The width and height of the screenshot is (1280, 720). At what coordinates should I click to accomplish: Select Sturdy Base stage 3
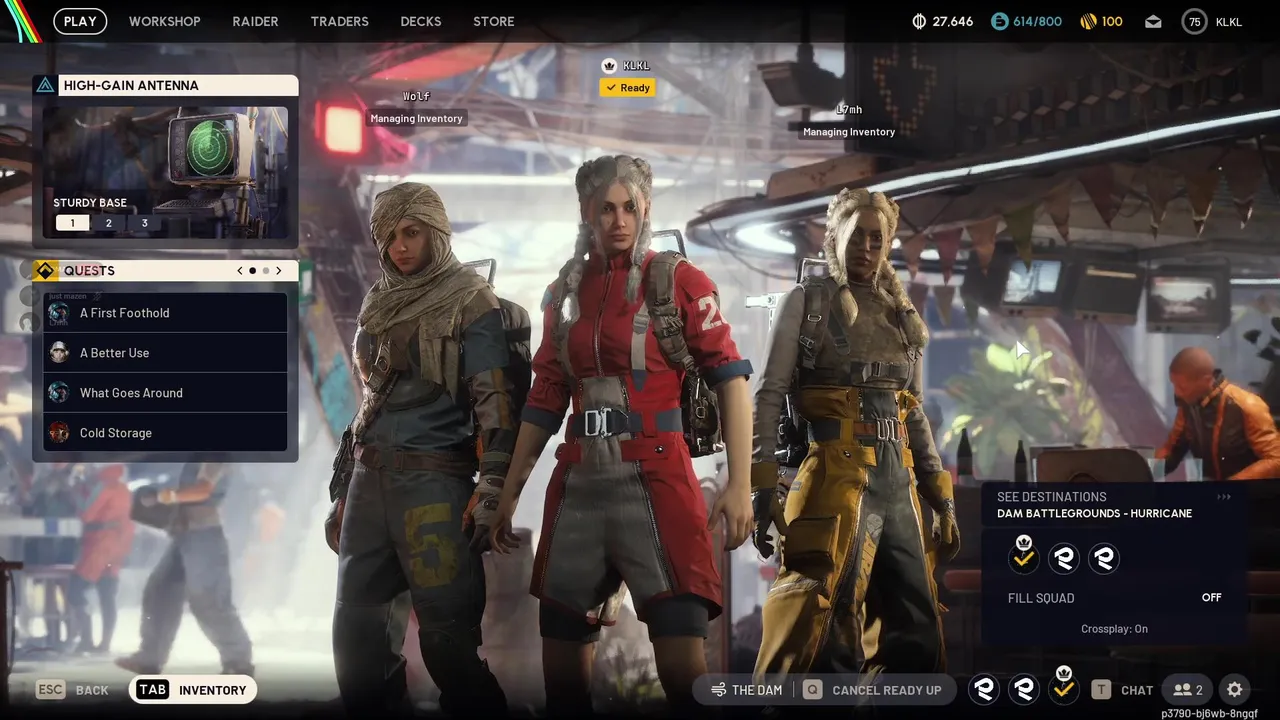click(x=144, y=223)
